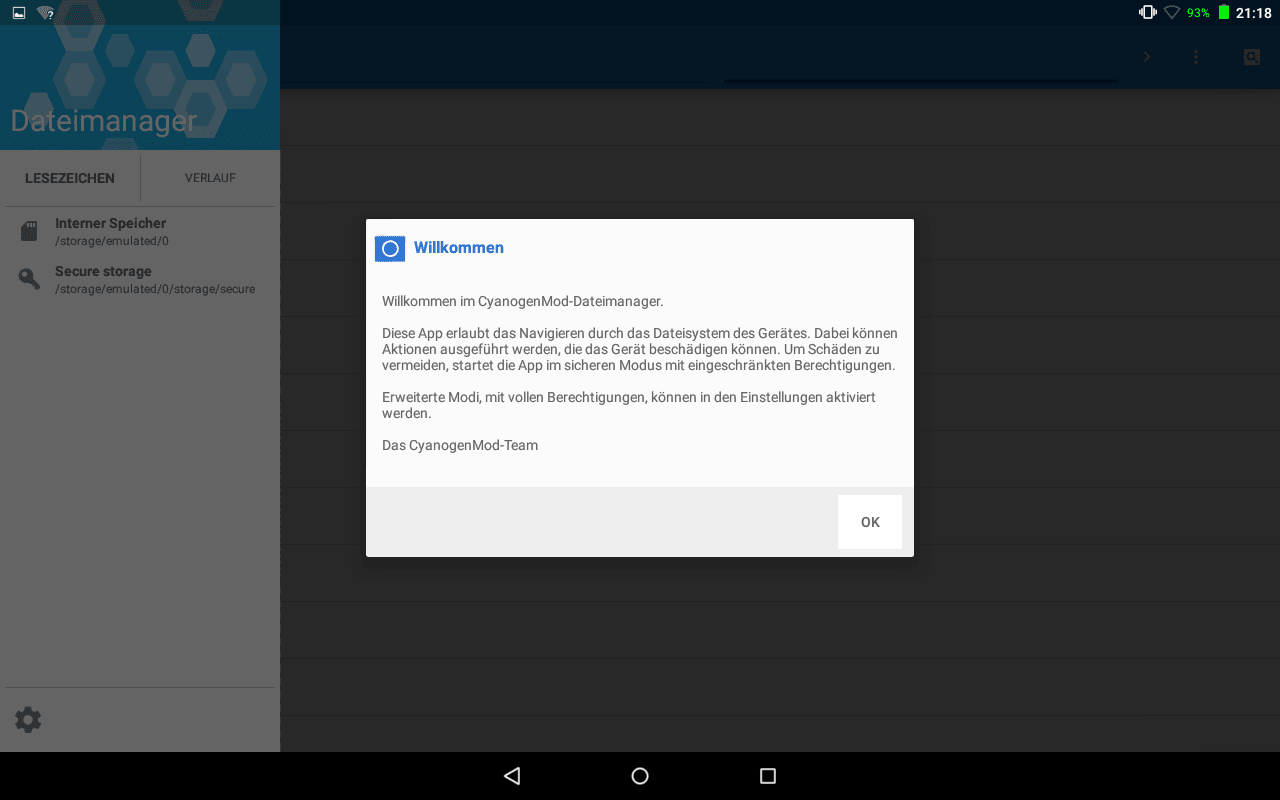The image size is (1280, 800).
Task: Click the image notification icon in status bar
Action: (19, 13)
